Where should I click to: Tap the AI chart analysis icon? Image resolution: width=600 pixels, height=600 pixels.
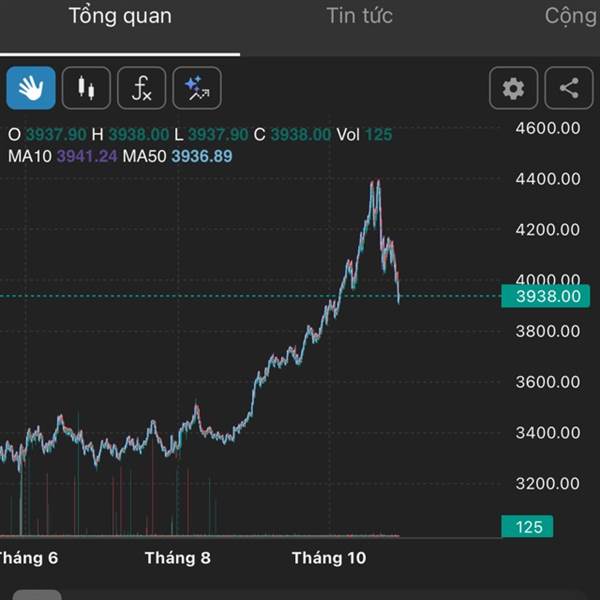(197, 88)
